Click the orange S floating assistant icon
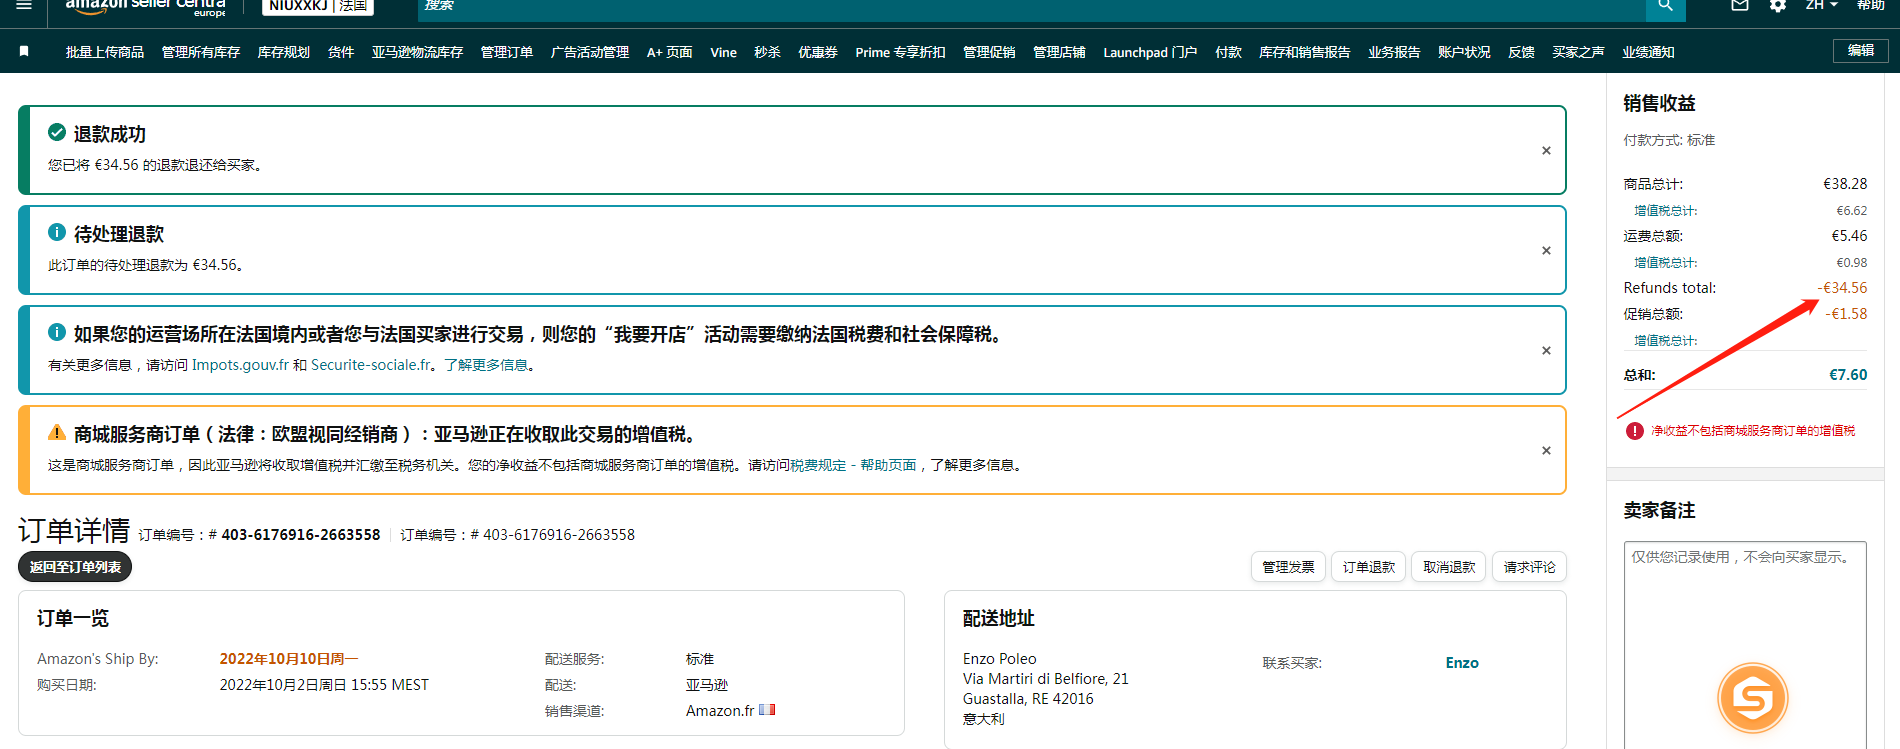Image resolution: width=1900 pixels, height=749 pixels. click(1752, 698)
